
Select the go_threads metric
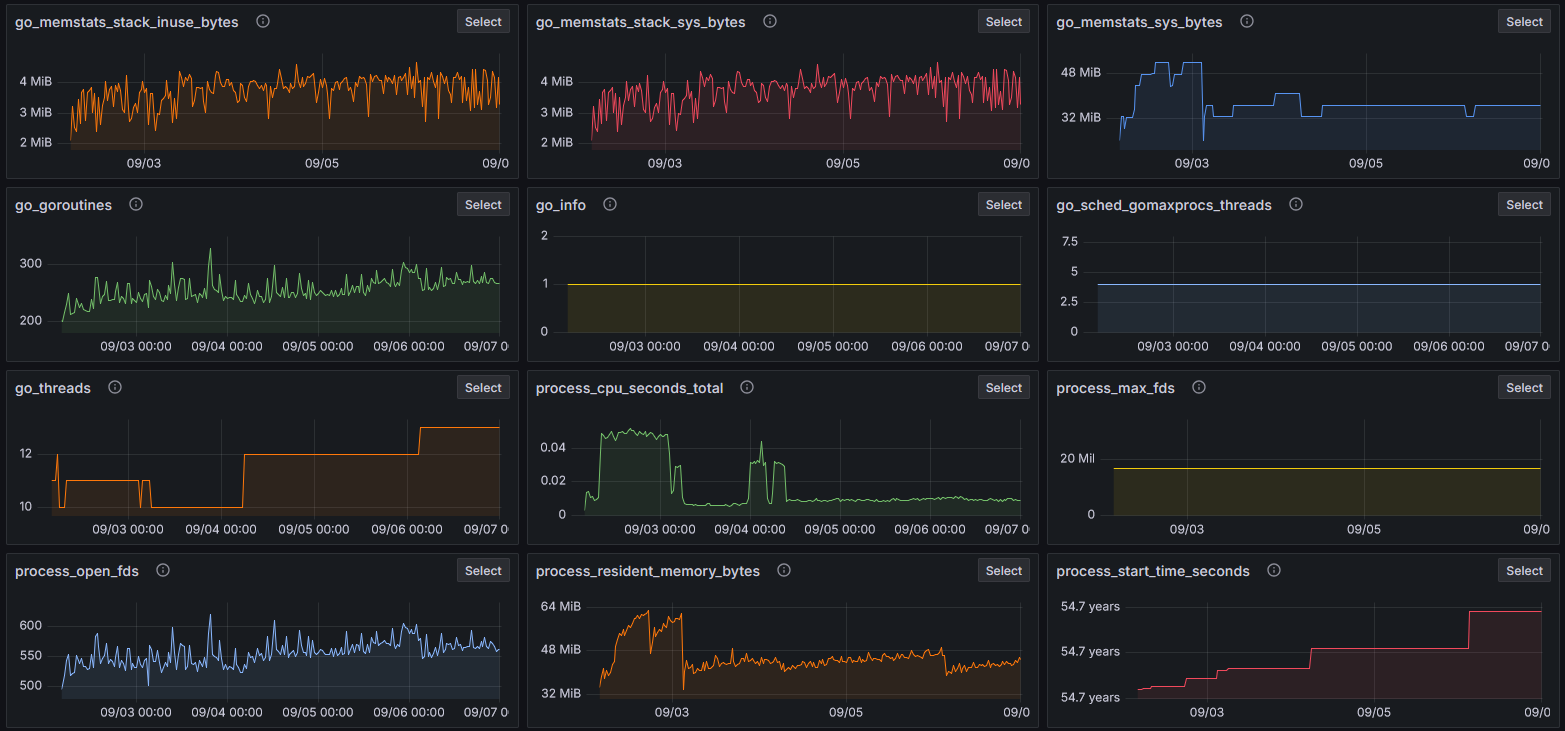tap(483, 387)
